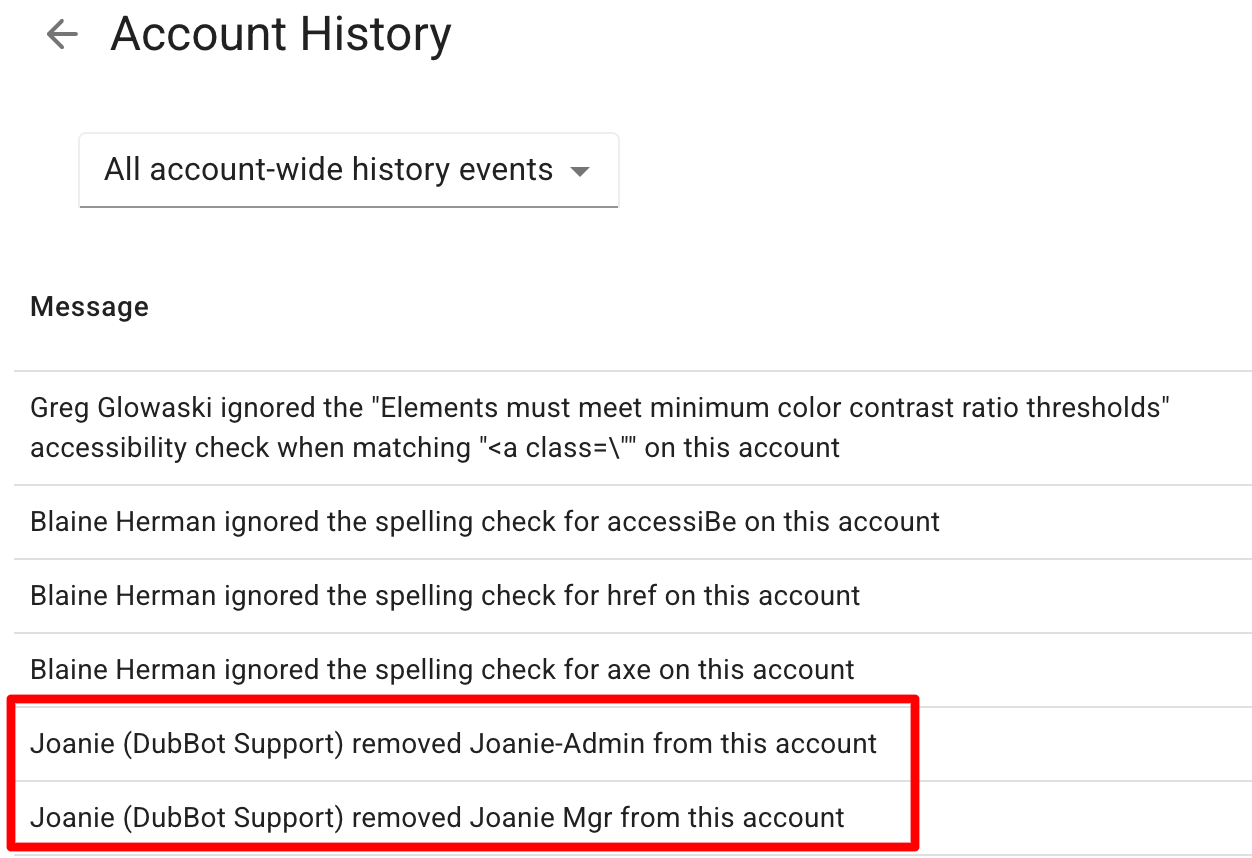
Task: Select the Account History page title
Action: click(280, 34)
